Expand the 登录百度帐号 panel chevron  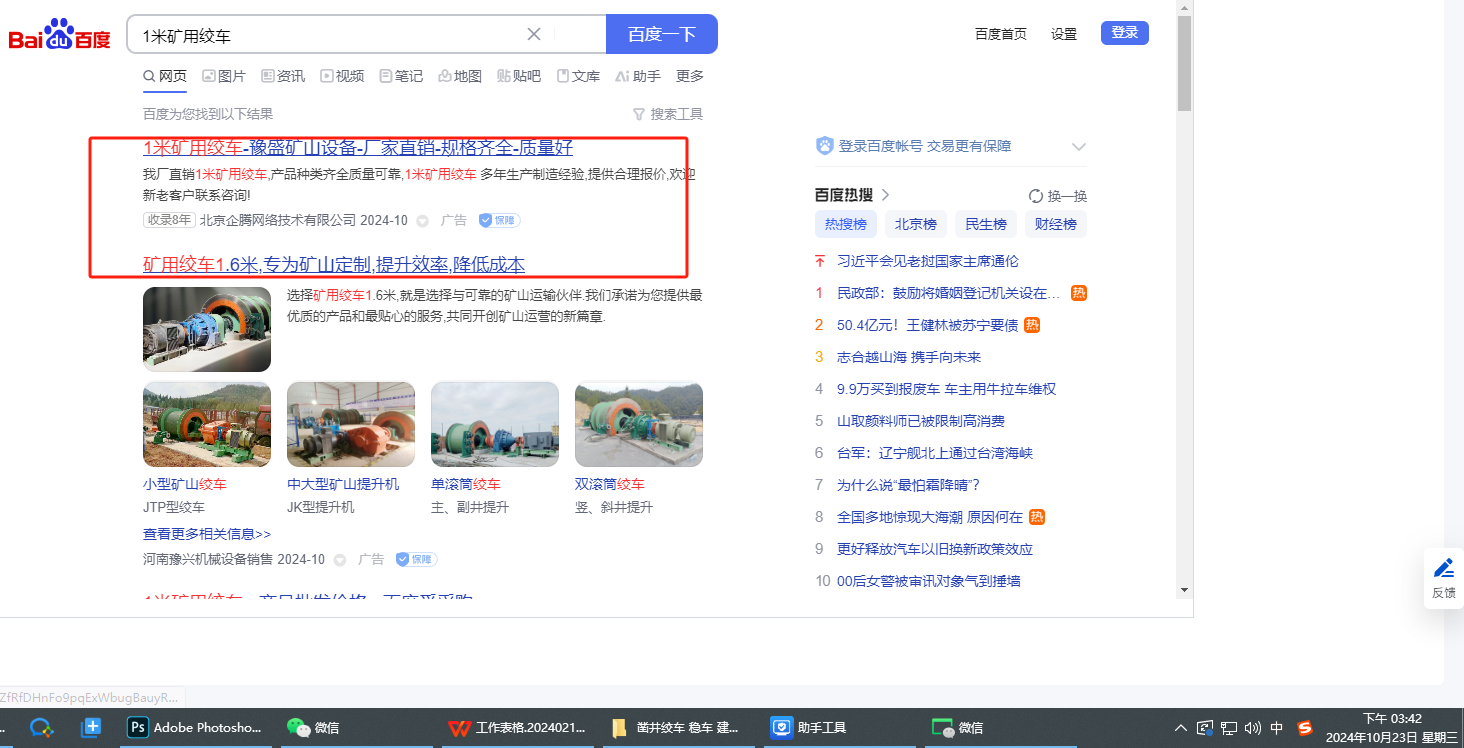1079,146
